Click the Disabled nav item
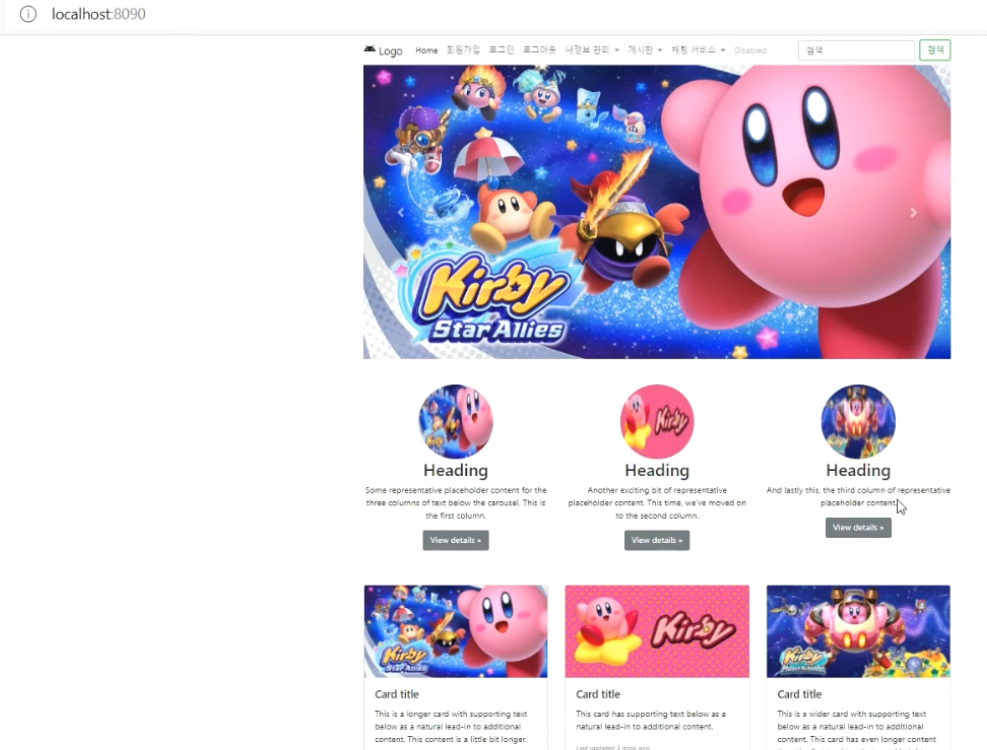This screenshot has height=750, width=987. click(x=750, y=50)
